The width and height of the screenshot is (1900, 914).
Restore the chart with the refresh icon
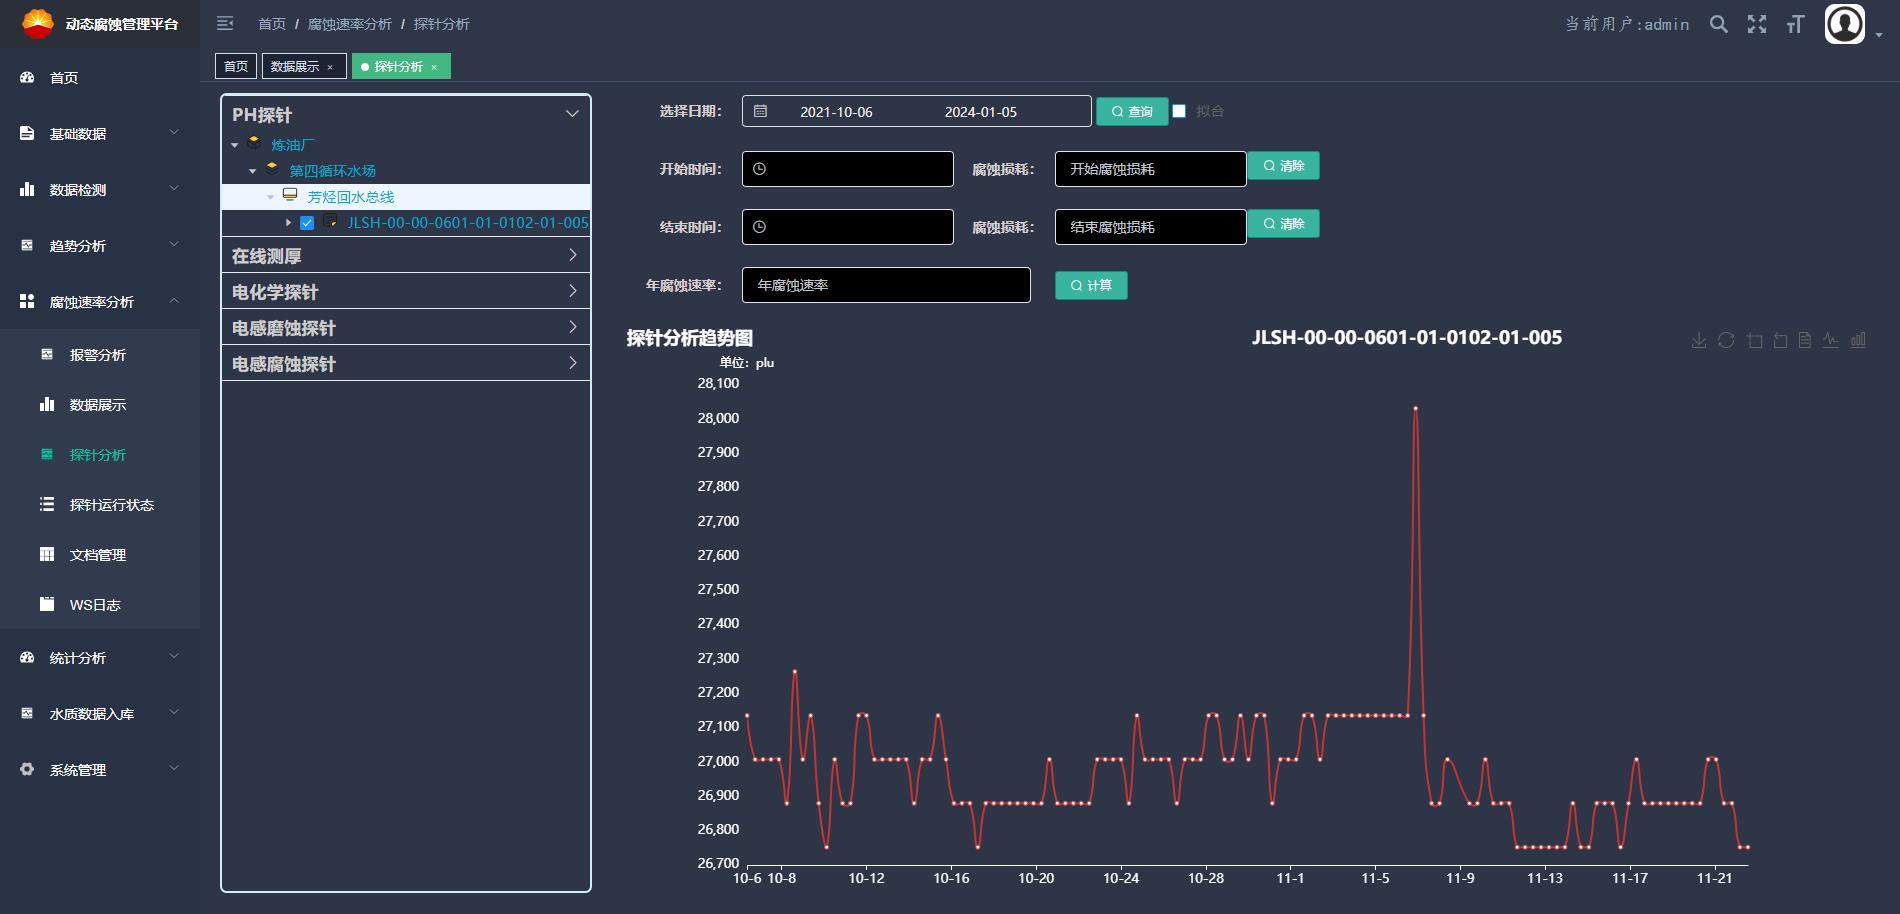pos(1726,341)
